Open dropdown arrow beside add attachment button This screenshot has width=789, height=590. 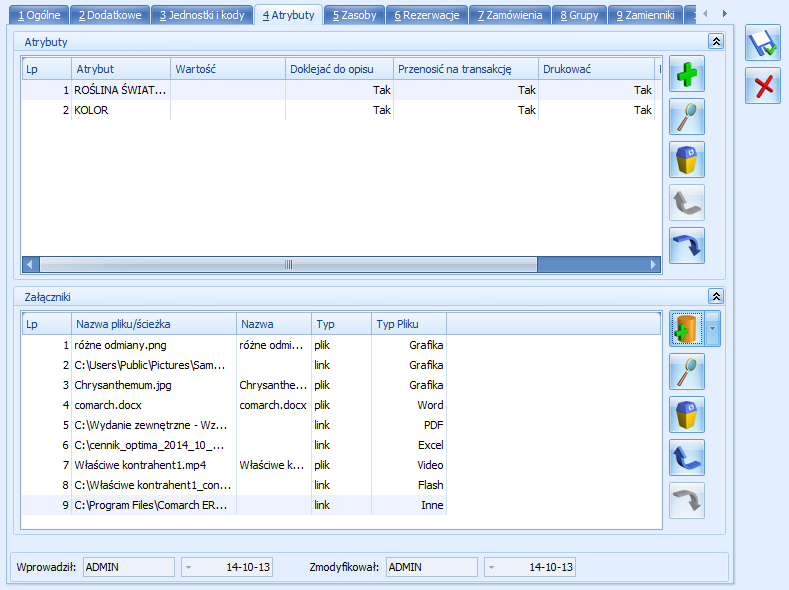click(x=713, y=329)
